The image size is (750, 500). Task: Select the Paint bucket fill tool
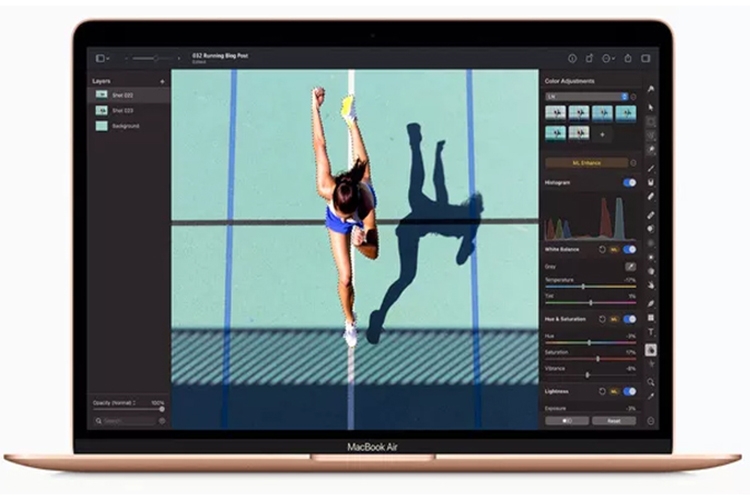pyautogui.click(x=651, y=182)
